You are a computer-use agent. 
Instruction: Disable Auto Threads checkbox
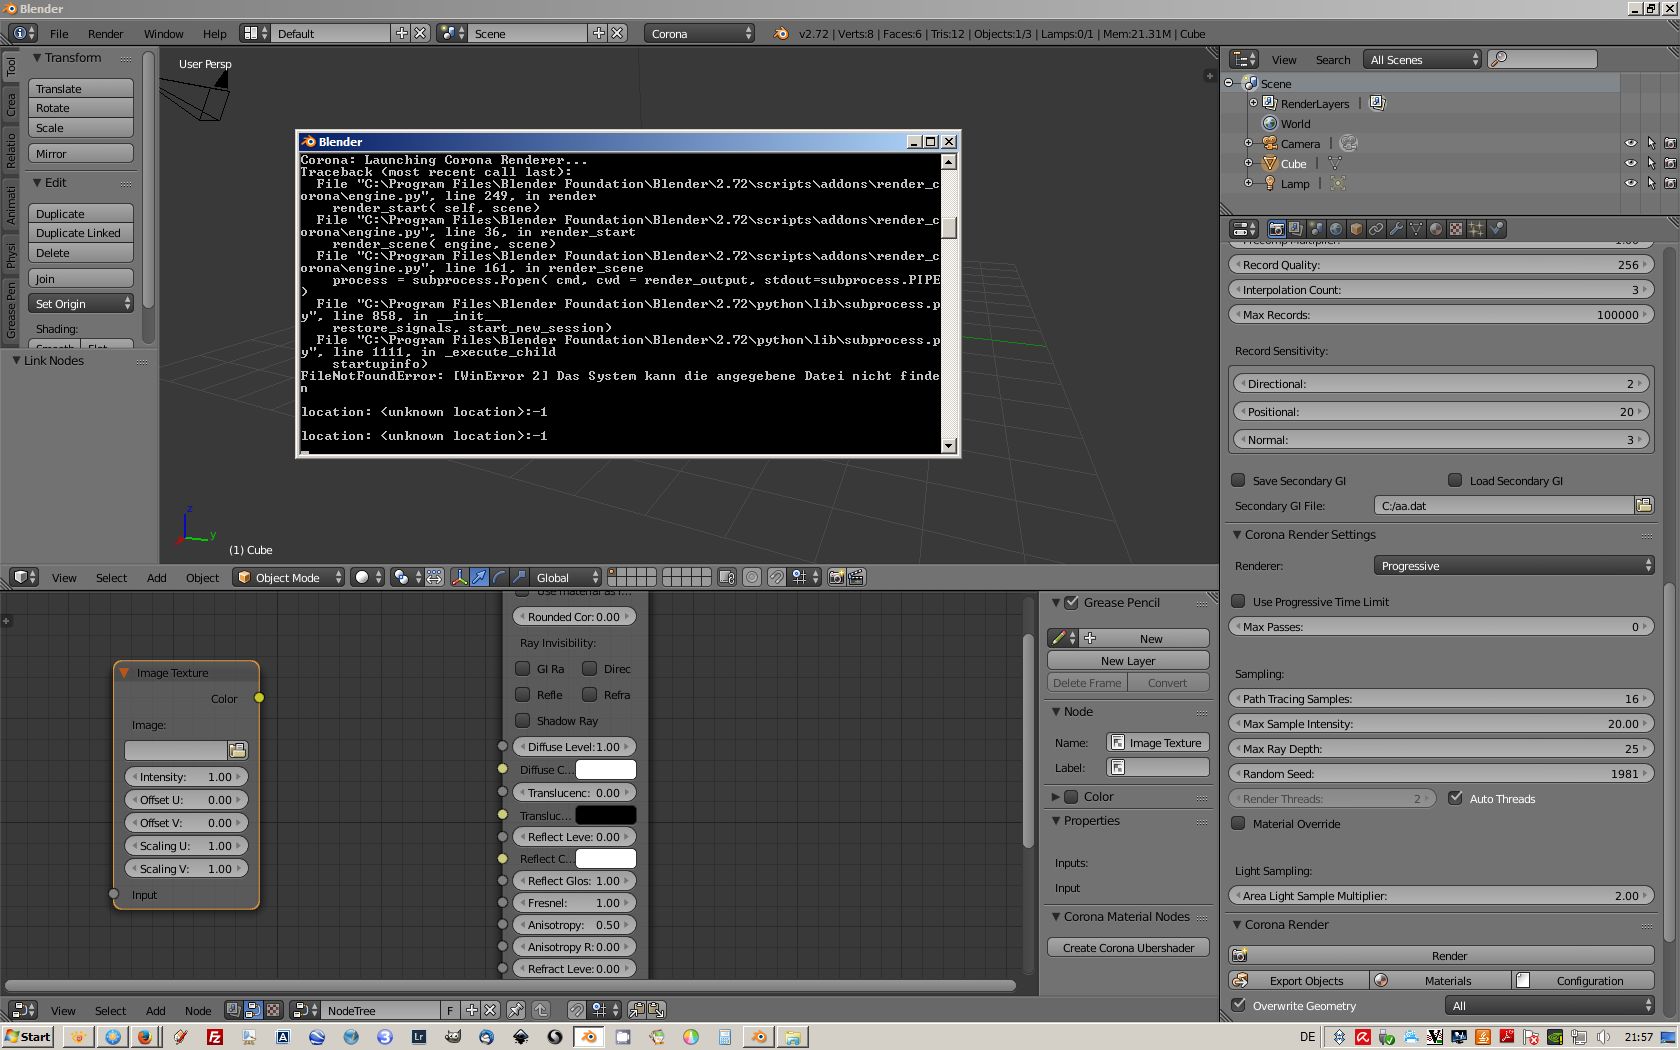tap(1455, 798)
